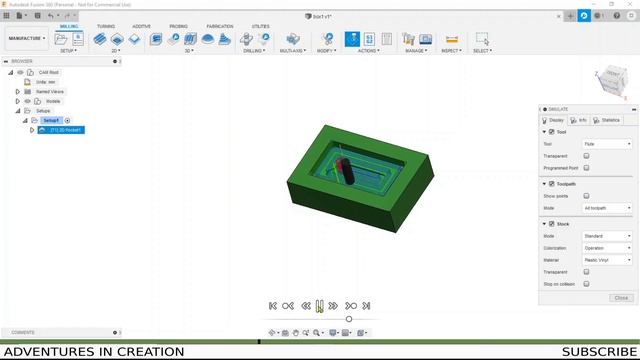
Task: Open Toolpath Mode dropdown showing All toolpath
Action: 607,208
